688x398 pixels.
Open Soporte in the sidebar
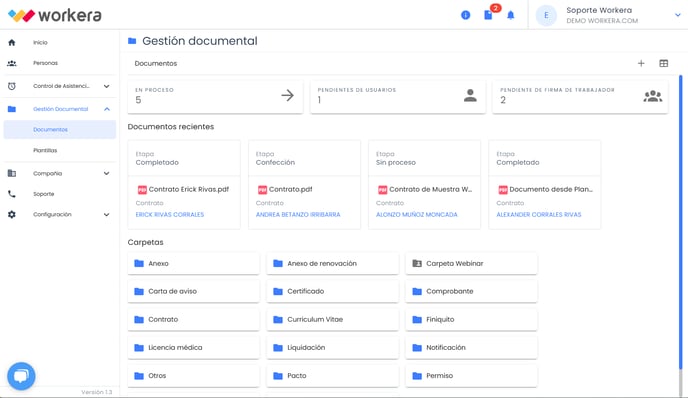pos(43,194)
